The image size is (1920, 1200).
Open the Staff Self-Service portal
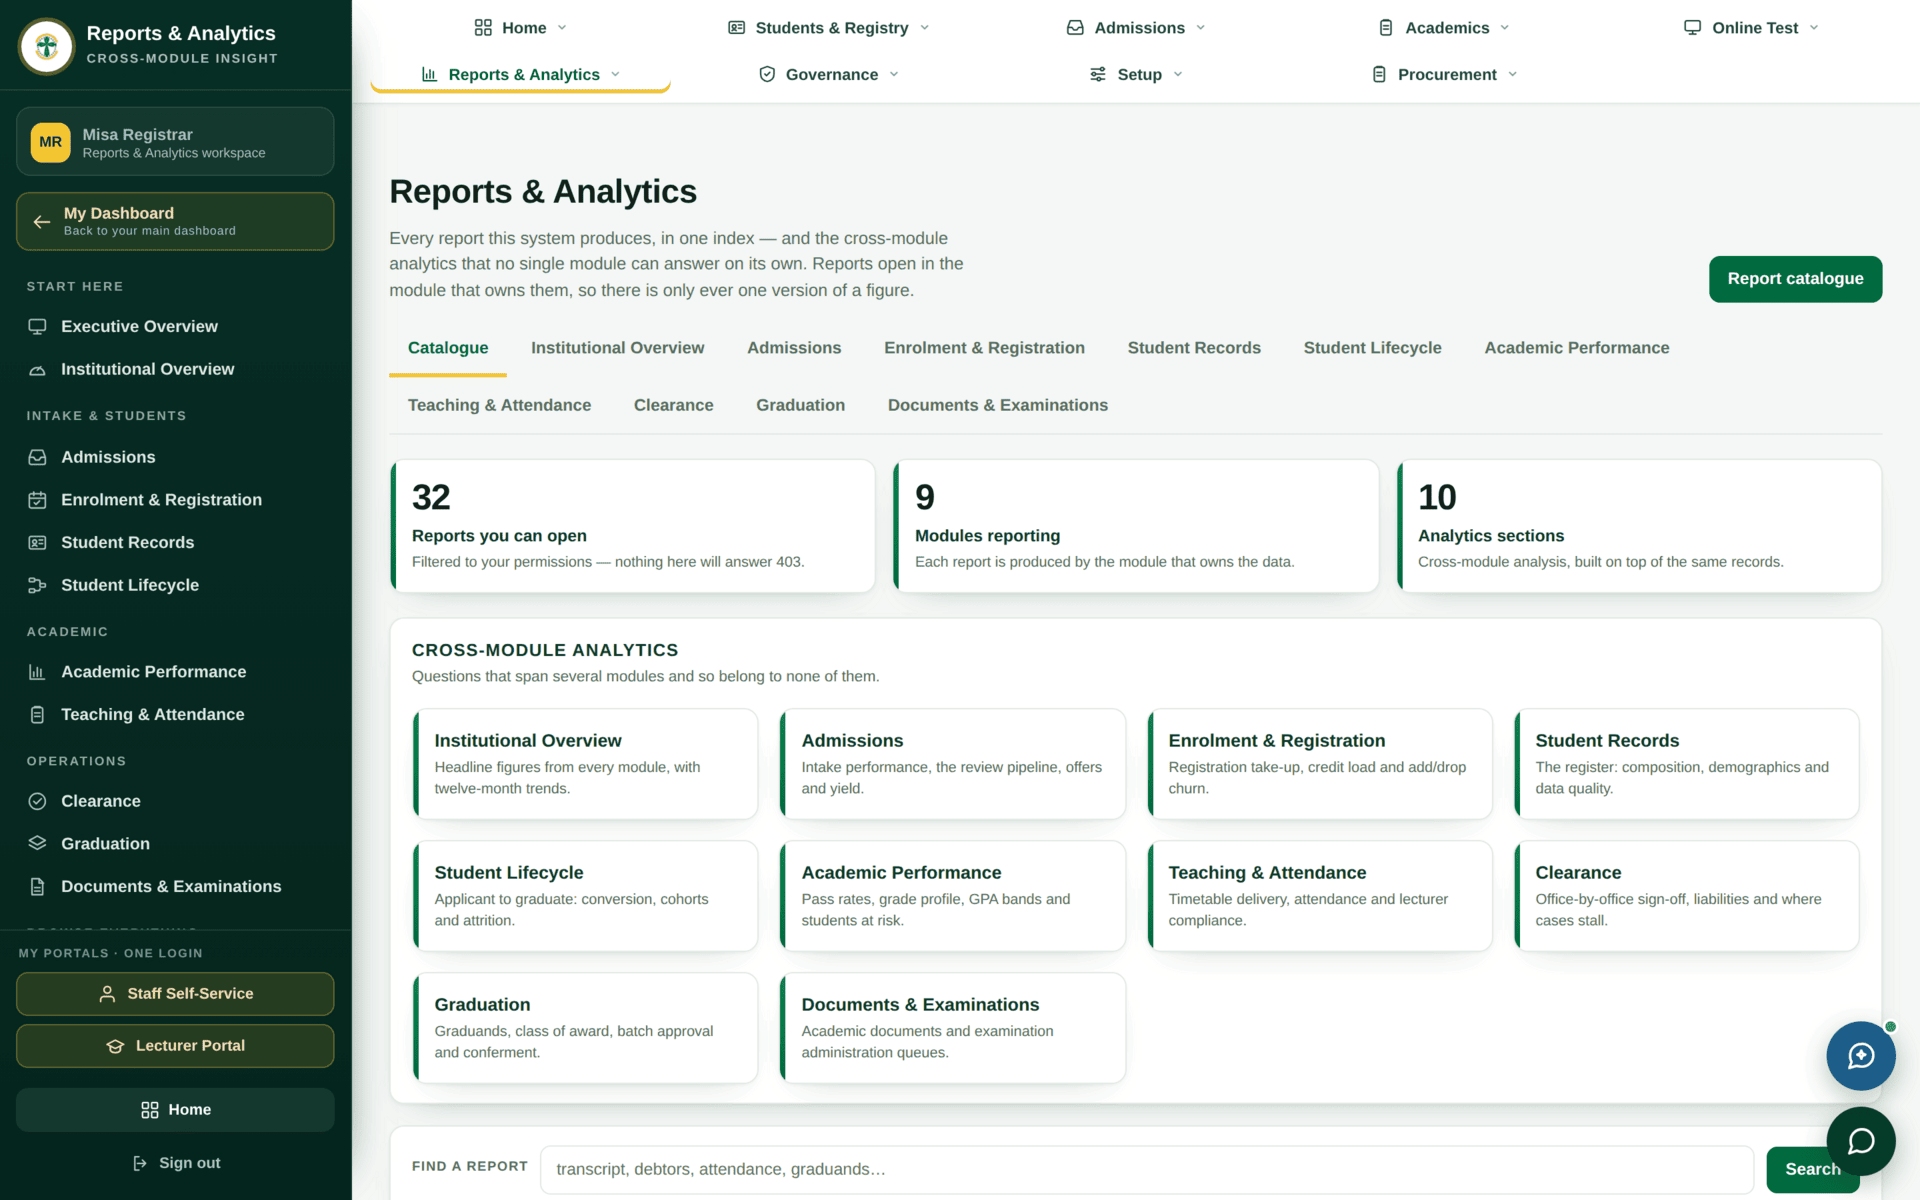[175, 994]
